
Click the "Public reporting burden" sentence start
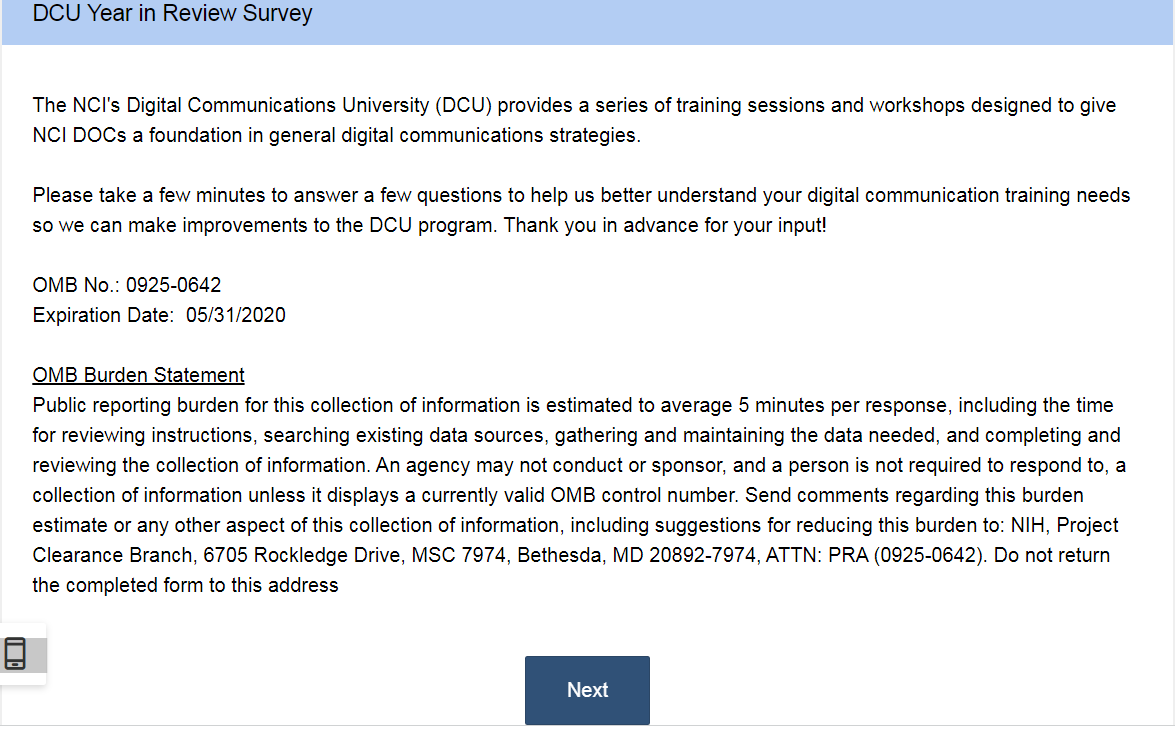[x=132, y=406]
